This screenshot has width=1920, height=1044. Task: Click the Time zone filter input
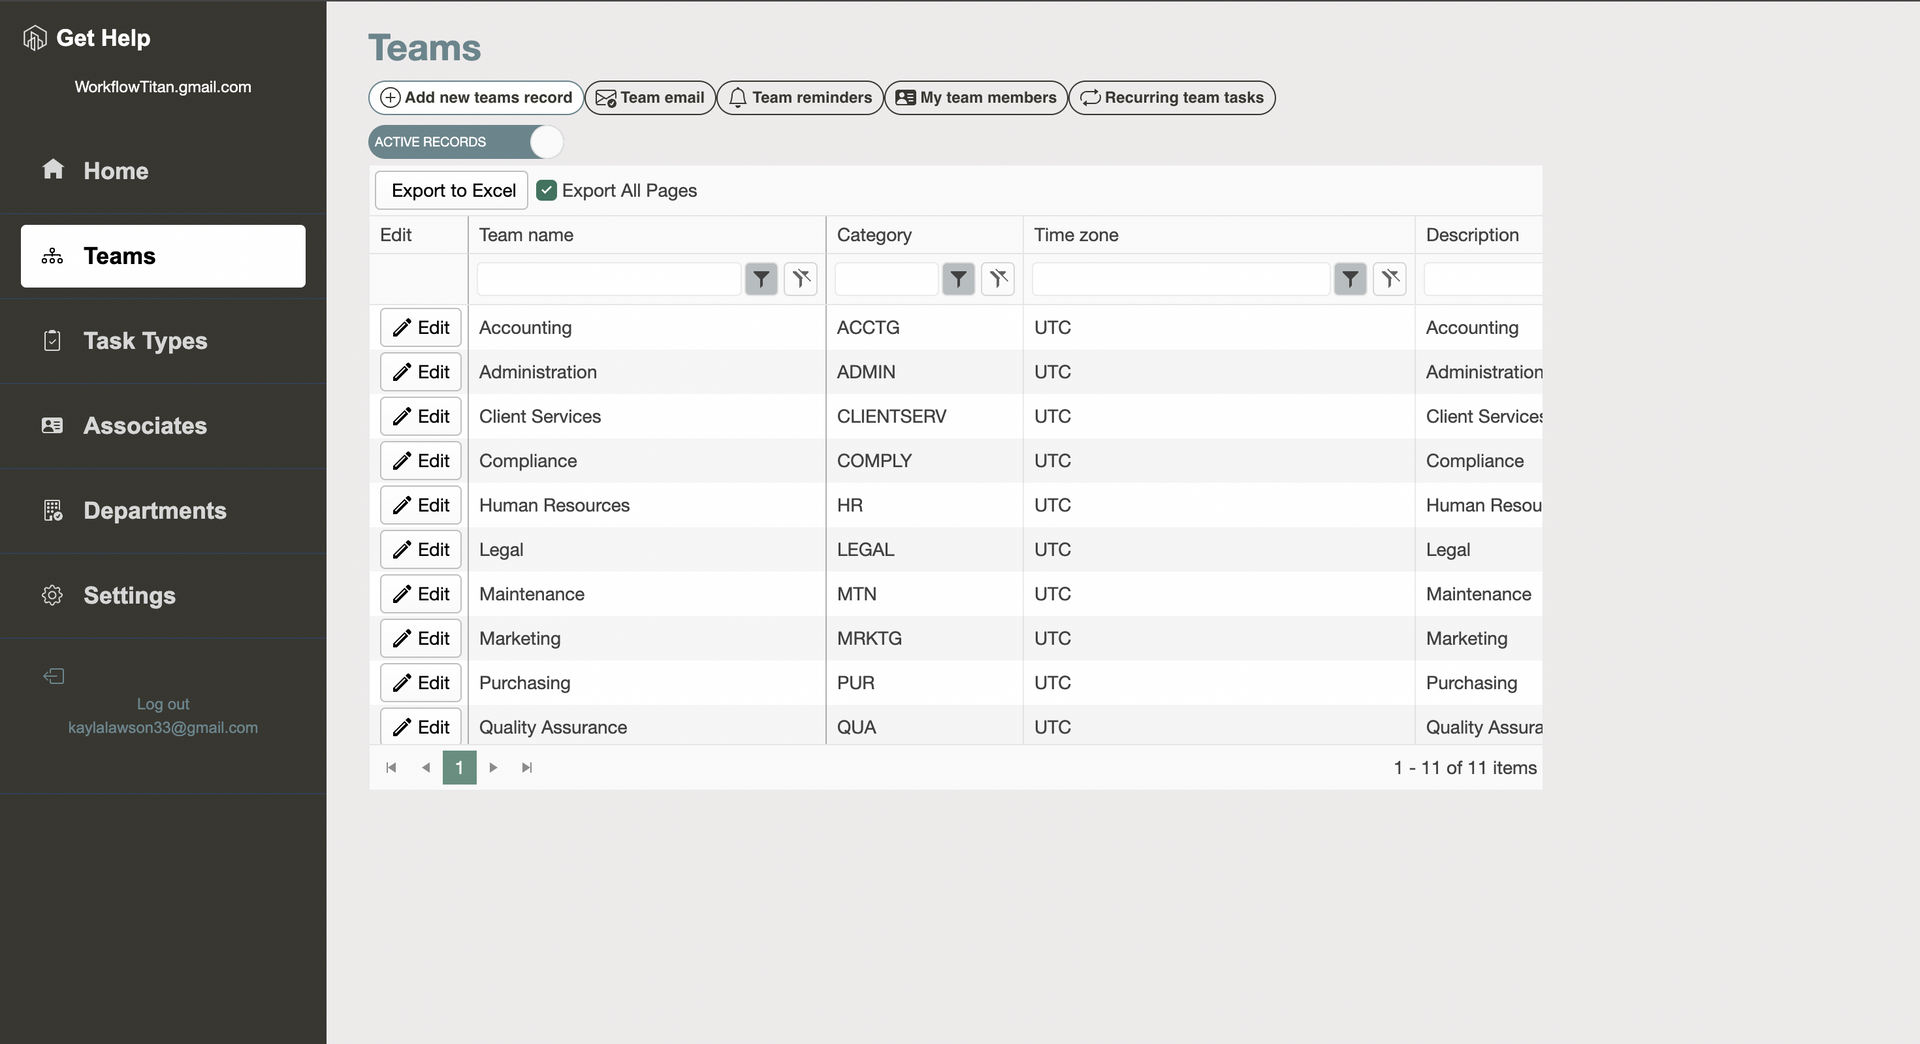1181,279
